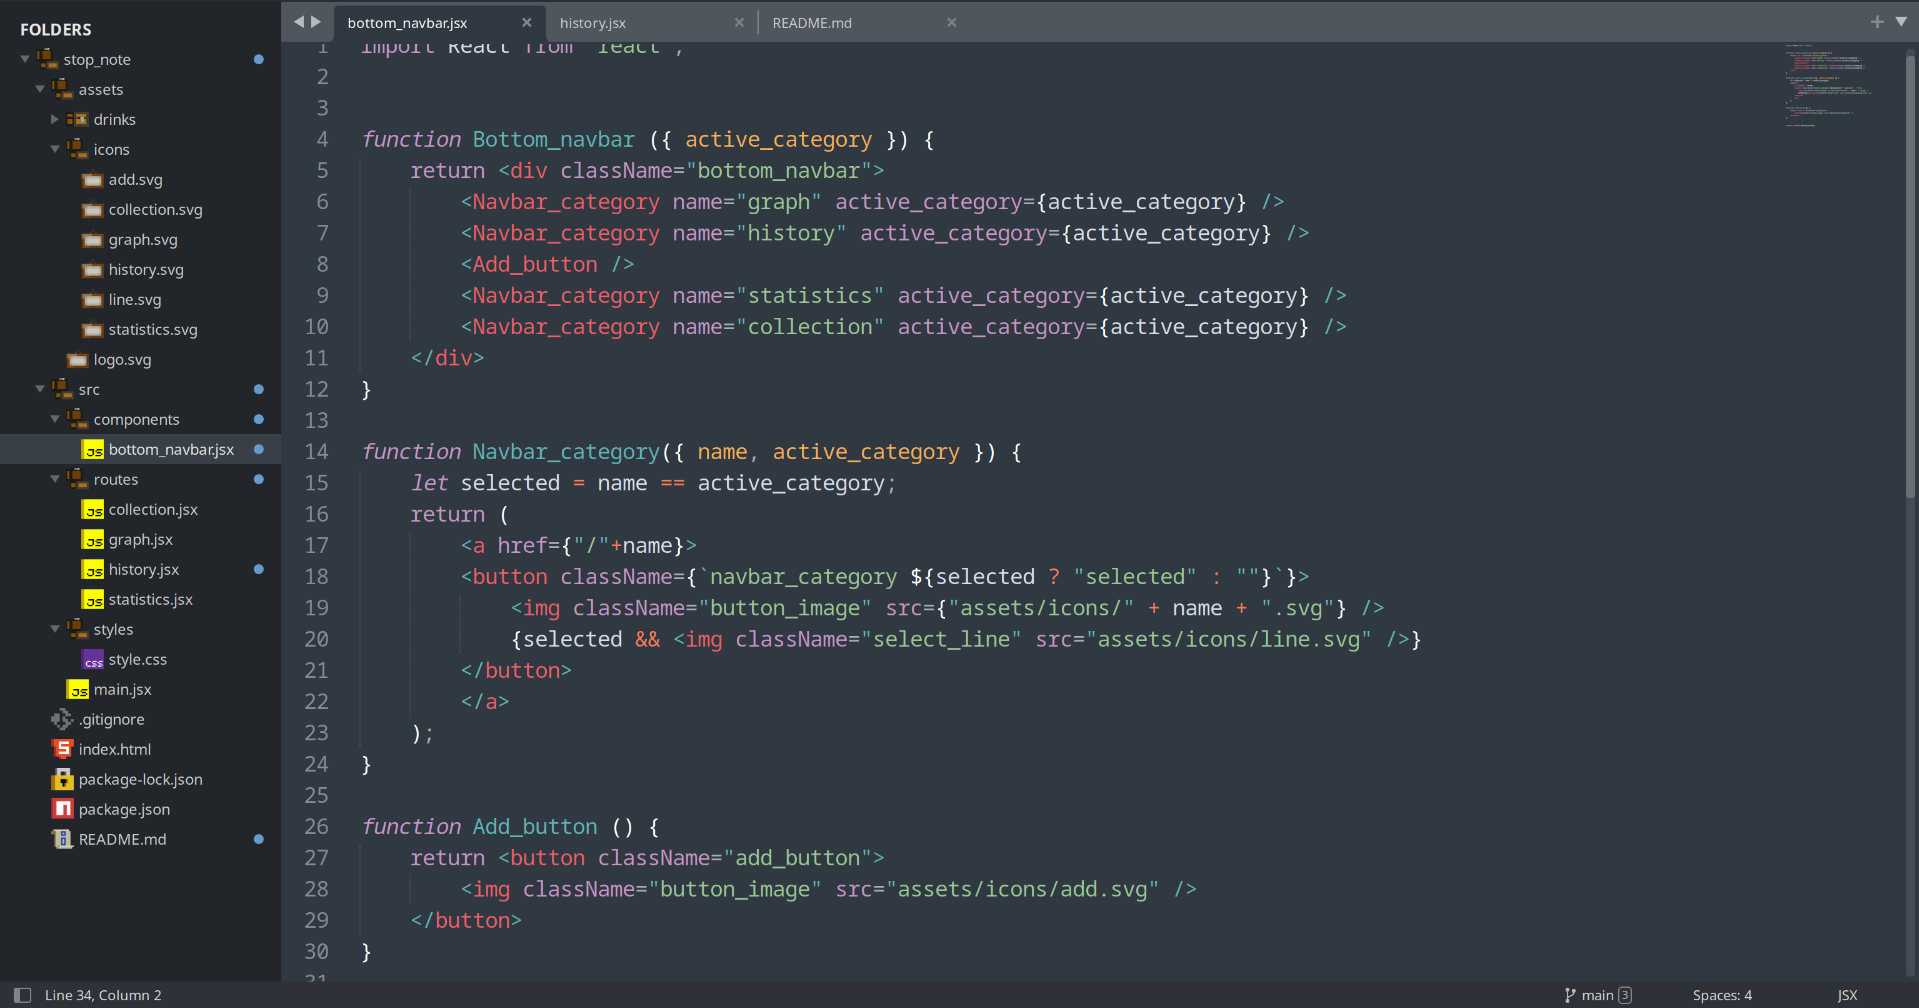The image size is (1919, 1008).
Task: Click the npm icon beside package.json
Action: pyautogui.click(x=63, y=809)
